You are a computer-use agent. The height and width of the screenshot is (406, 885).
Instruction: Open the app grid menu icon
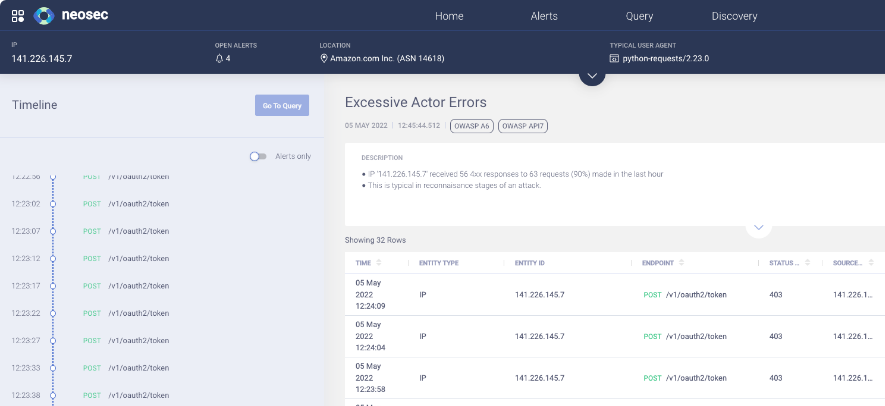[18, 16]
